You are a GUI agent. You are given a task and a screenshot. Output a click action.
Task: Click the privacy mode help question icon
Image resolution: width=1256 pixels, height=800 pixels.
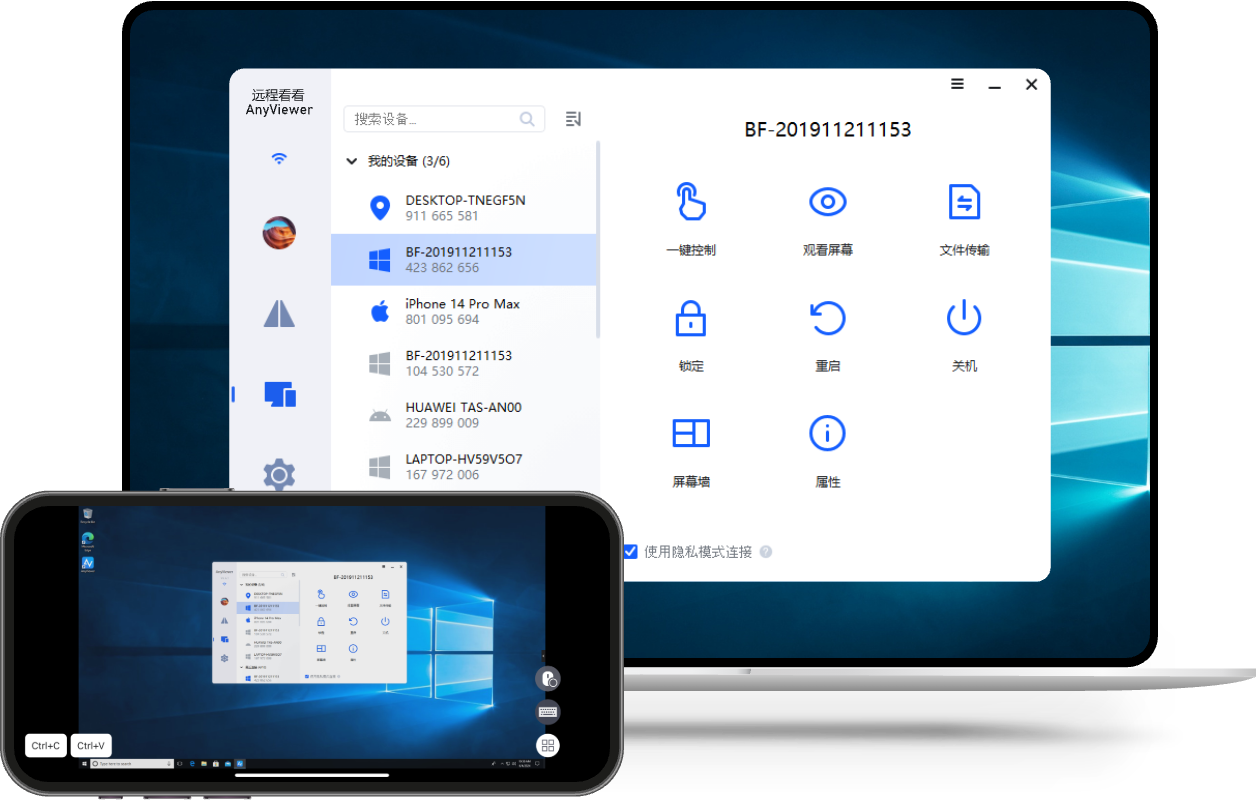tap(766, 552)
